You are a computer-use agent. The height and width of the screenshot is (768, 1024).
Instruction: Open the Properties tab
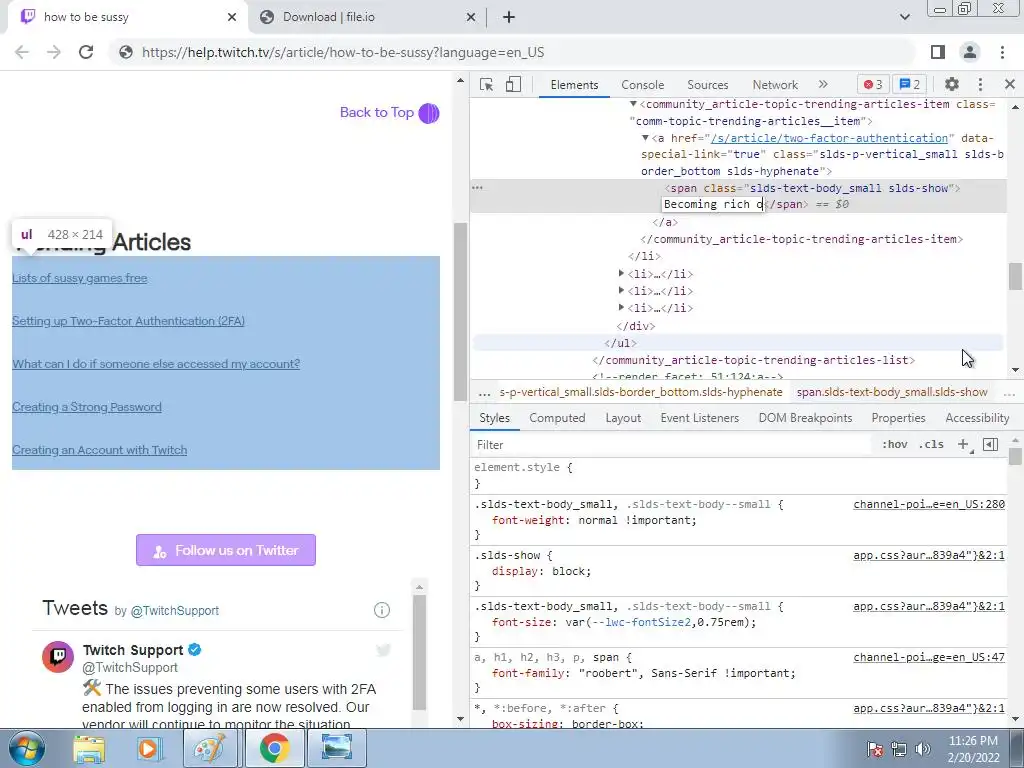(898, 418)
